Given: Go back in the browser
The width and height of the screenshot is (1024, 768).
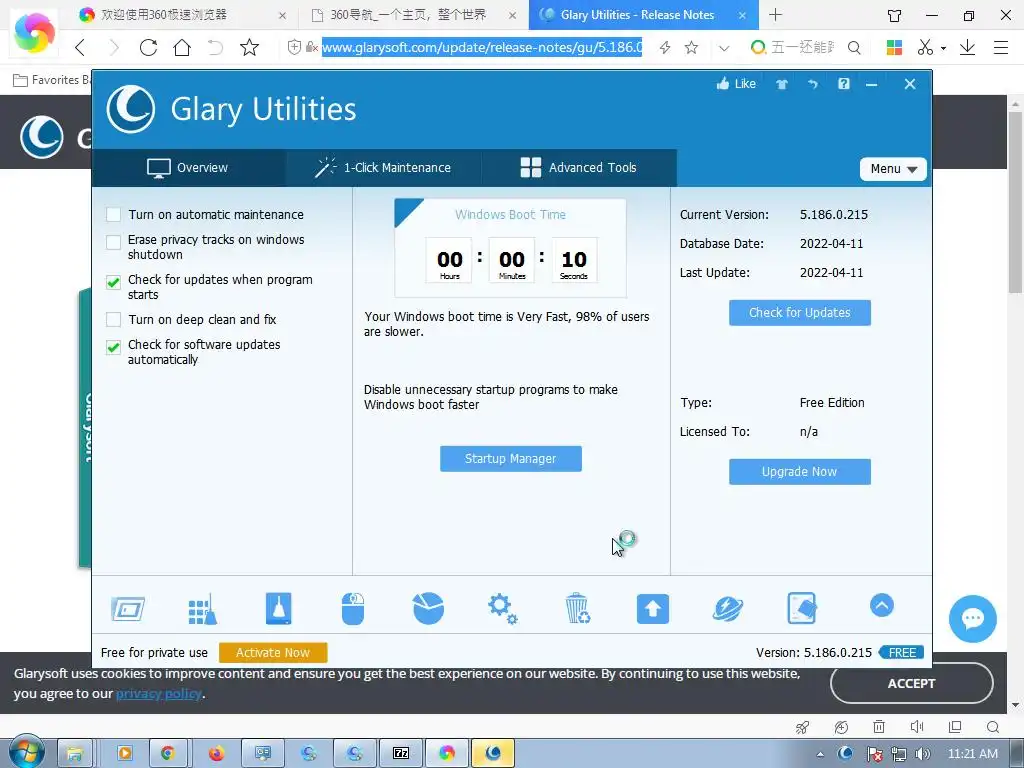Looking at the screenshot, I should (x=80, y=47).
